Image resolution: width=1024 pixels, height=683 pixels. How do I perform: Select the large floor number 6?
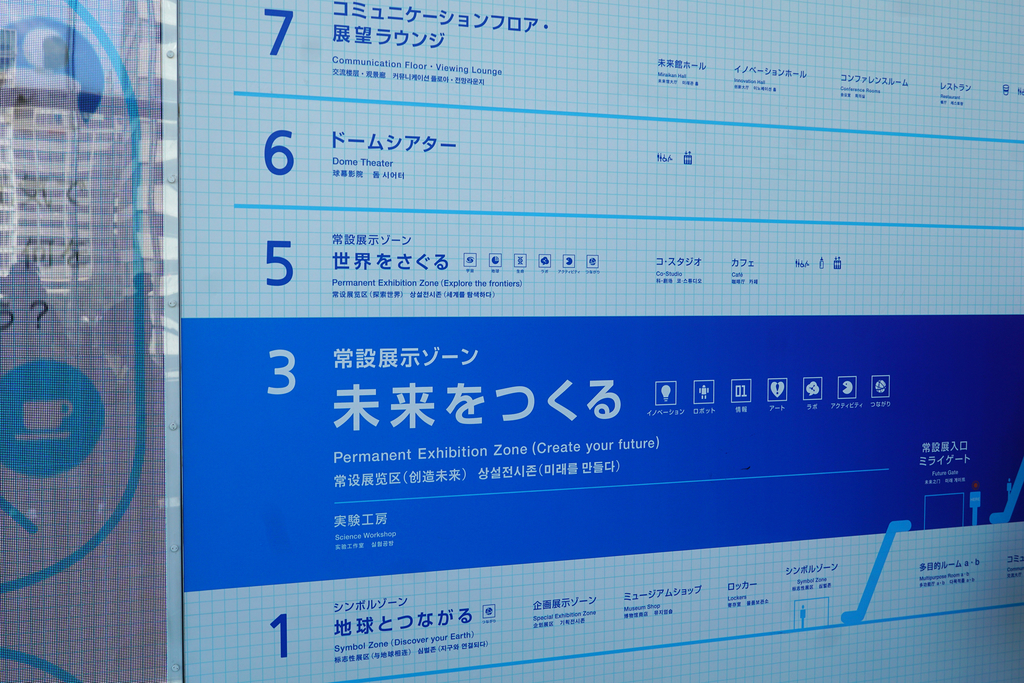coord(280,152)
